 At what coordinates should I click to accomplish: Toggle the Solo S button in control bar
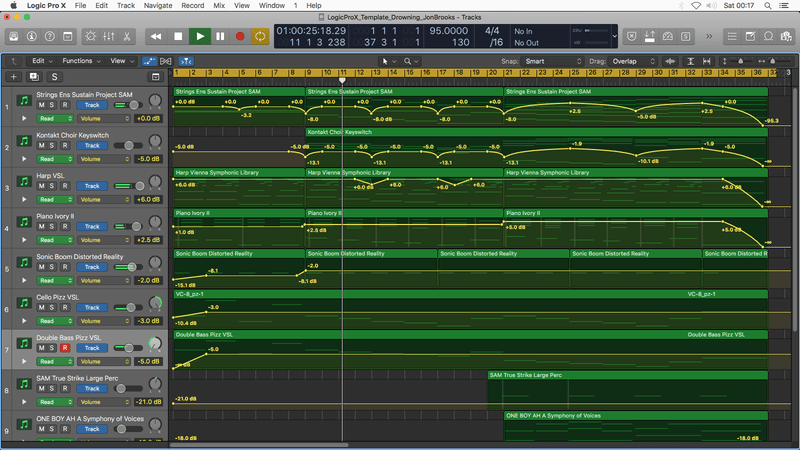(x=686, y=36)
